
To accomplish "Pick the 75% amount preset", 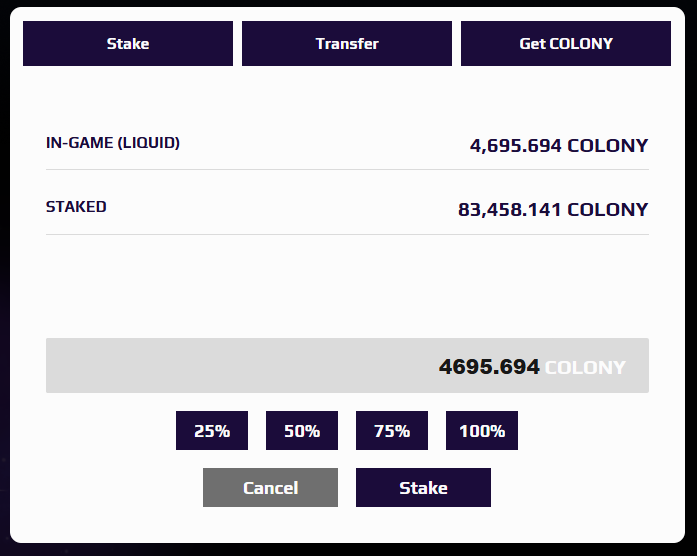I will coord(392,431).
